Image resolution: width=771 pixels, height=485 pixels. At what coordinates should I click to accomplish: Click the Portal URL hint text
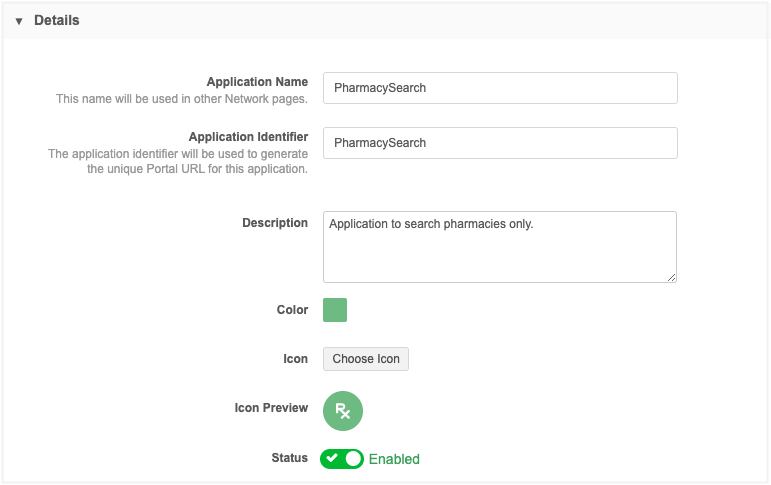pos(178,161)
